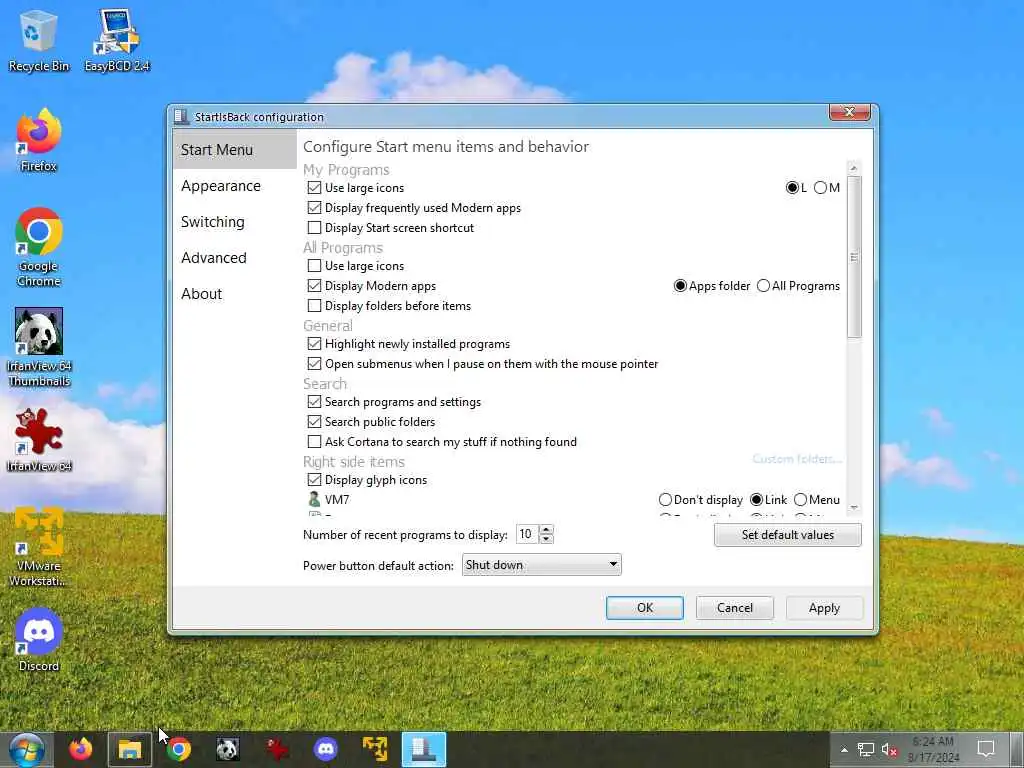Click the Apply button
1024x768 pixels.
click(x=824, y=608)
